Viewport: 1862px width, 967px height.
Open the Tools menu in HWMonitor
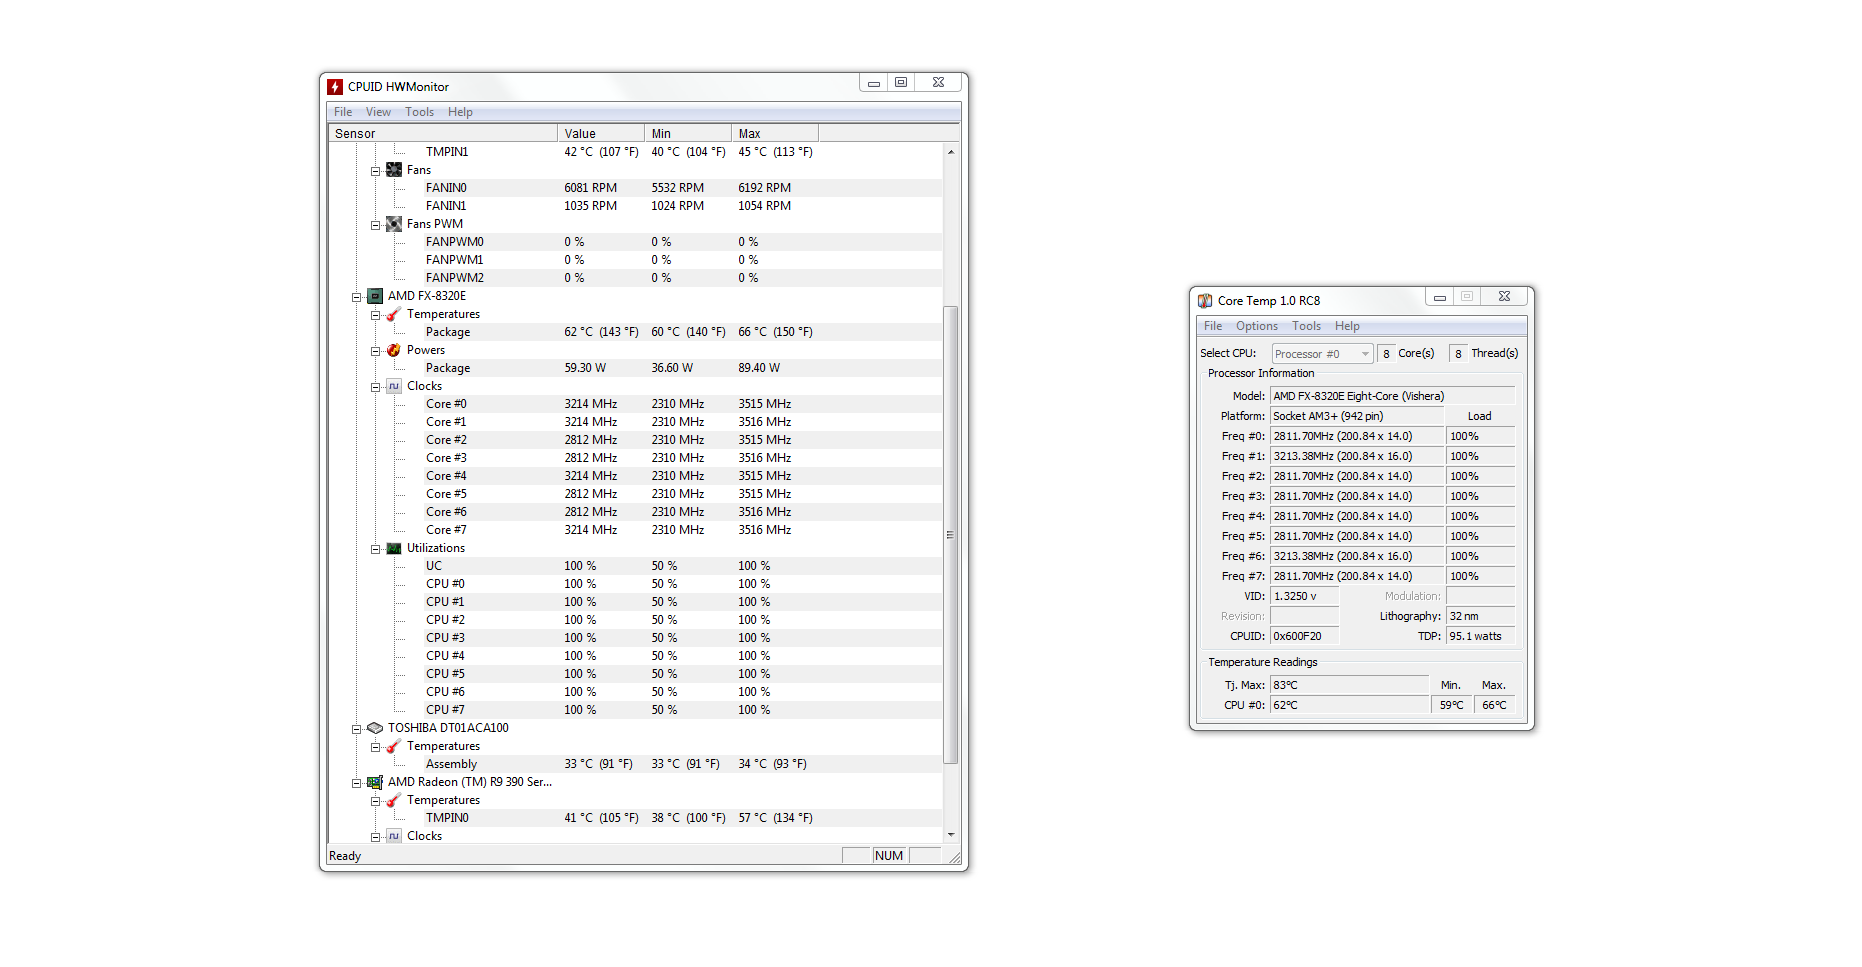tap(419, 112)
